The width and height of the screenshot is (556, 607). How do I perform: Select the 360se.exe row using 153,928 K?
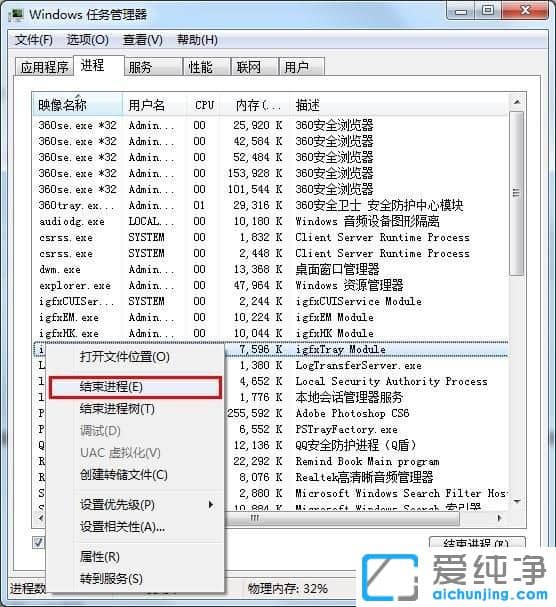pyautogui.click(x=270, y=173)
